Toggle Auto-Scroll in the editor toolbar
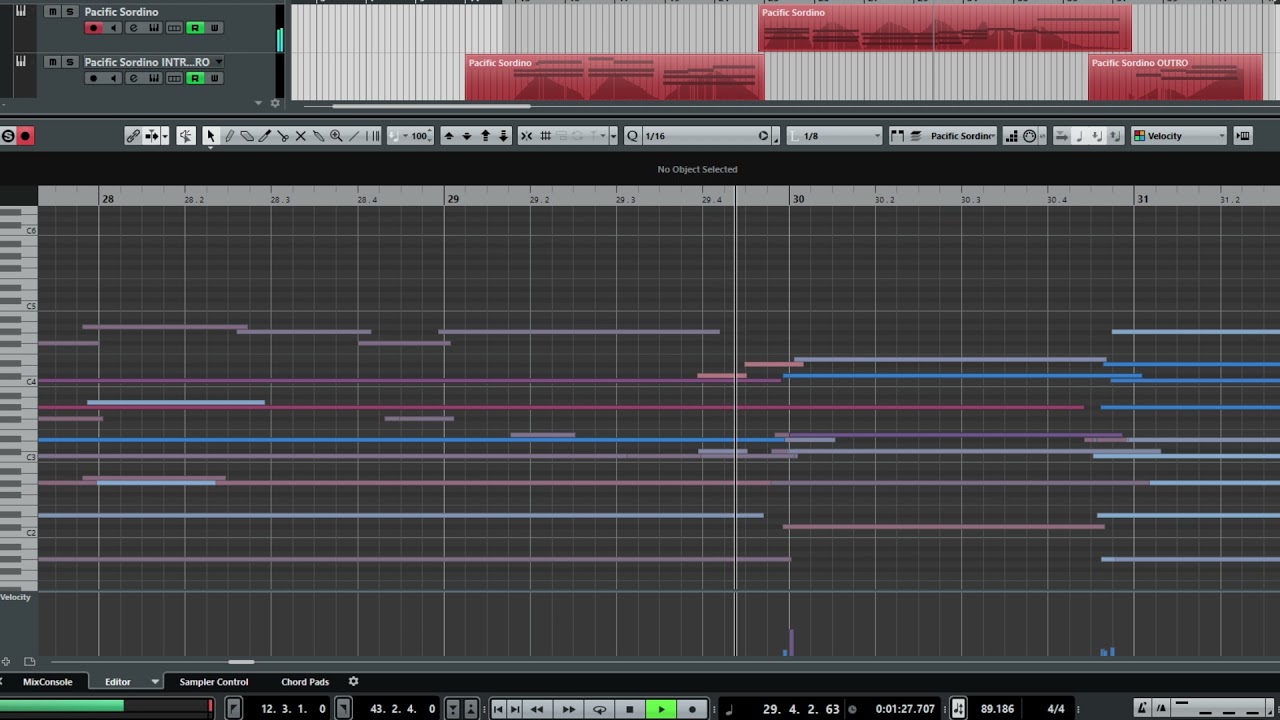 click(x=150, y=136)
